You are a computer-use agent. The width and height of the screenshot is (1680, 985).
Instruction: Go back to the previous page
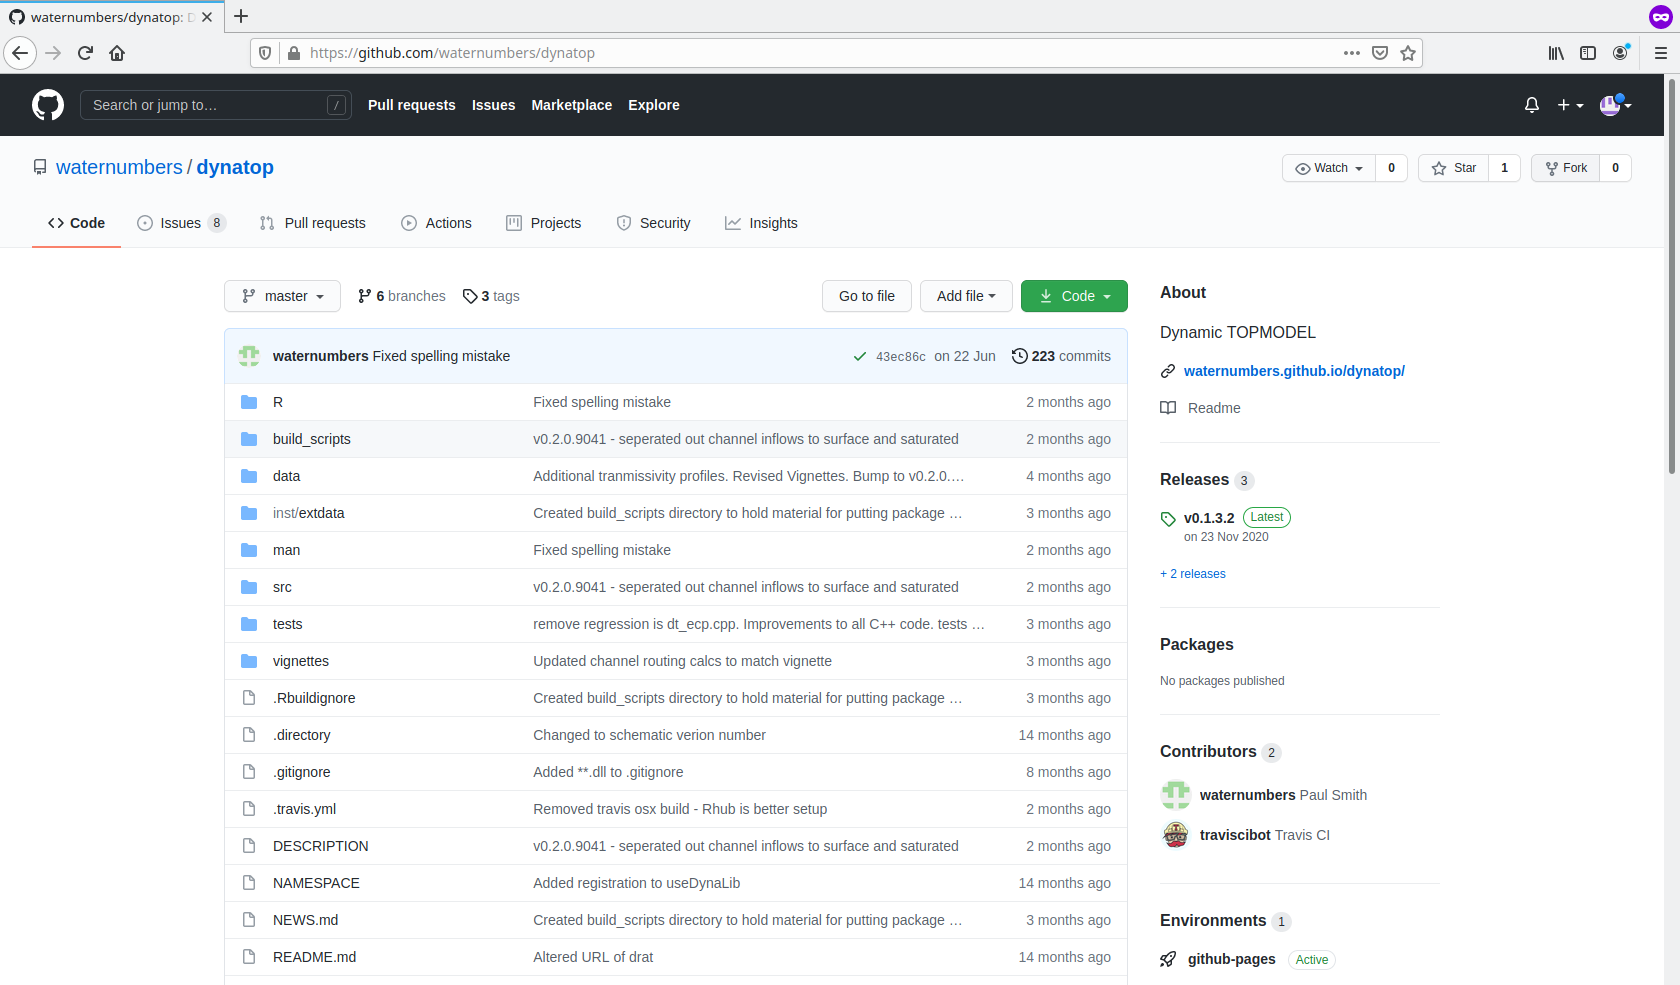(x=20, y=53)
